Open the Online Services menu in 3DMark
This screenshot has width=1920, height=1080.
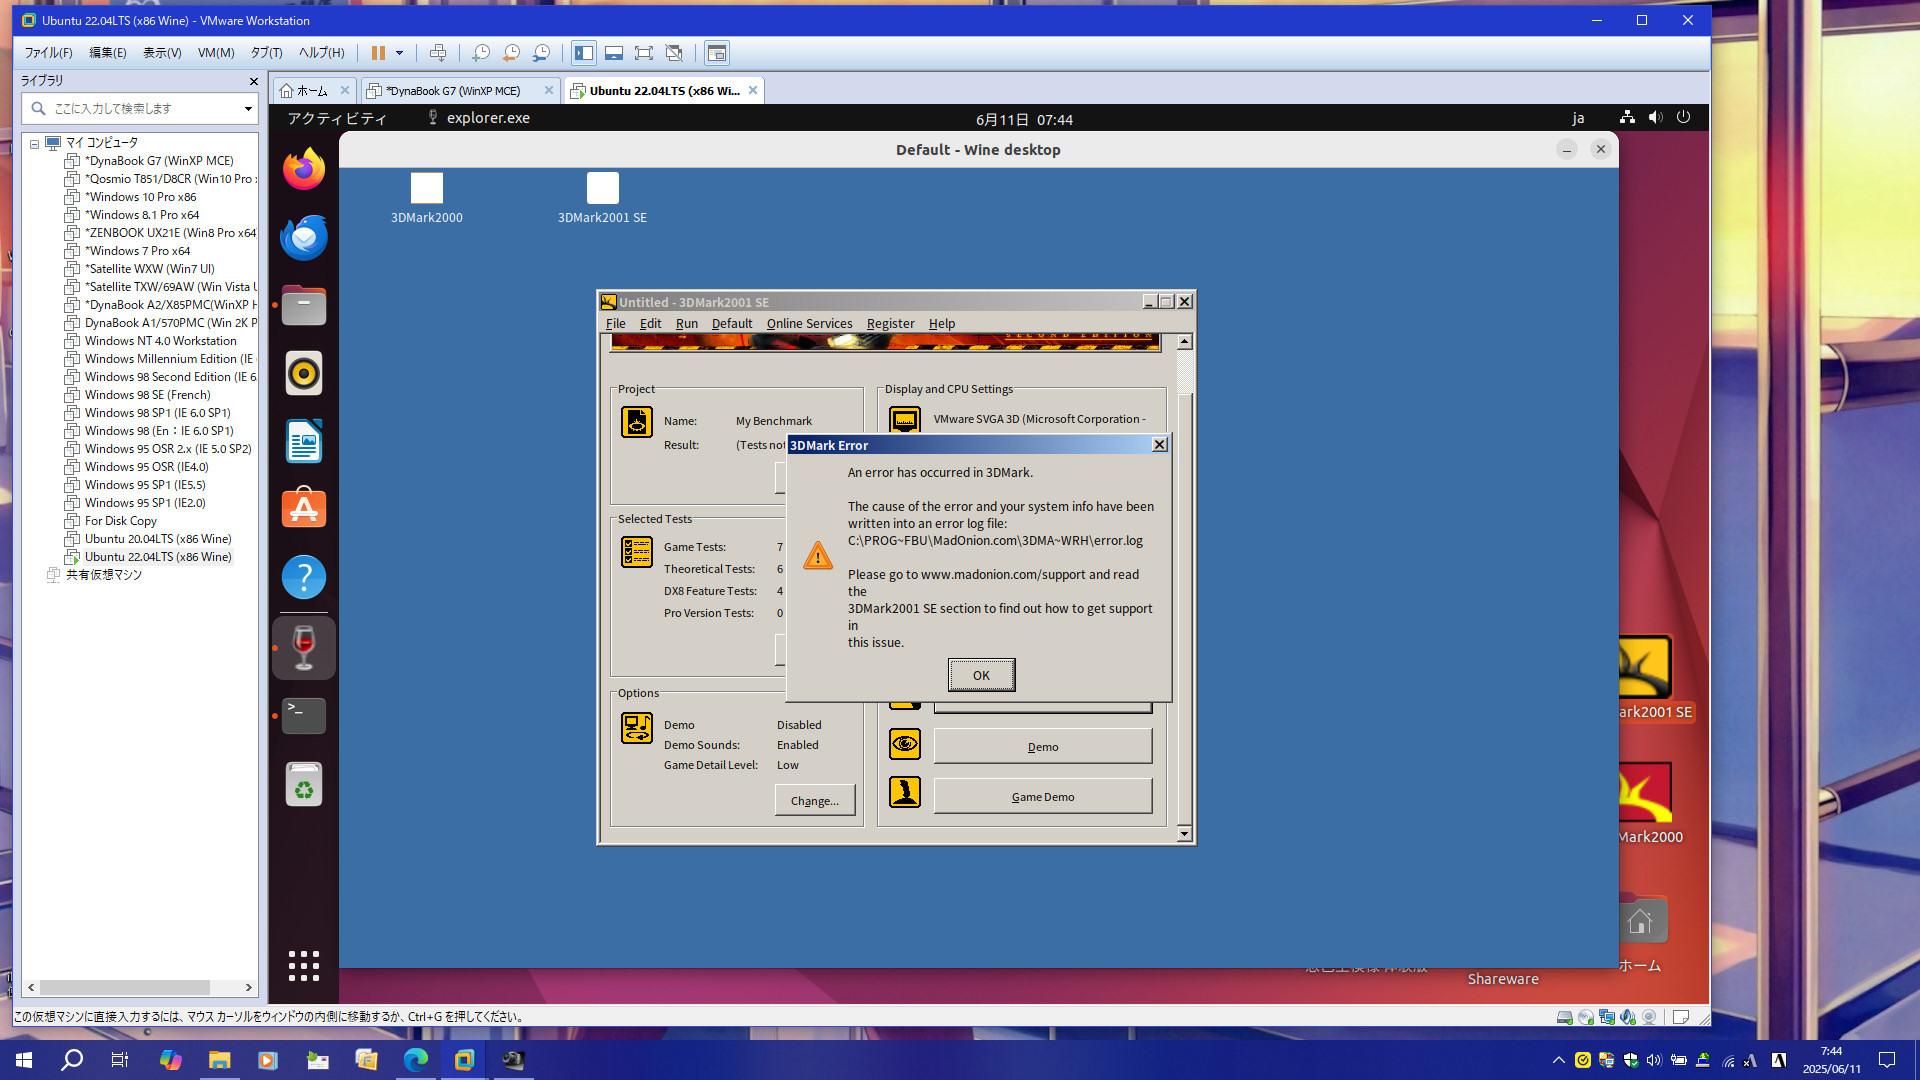809,323
